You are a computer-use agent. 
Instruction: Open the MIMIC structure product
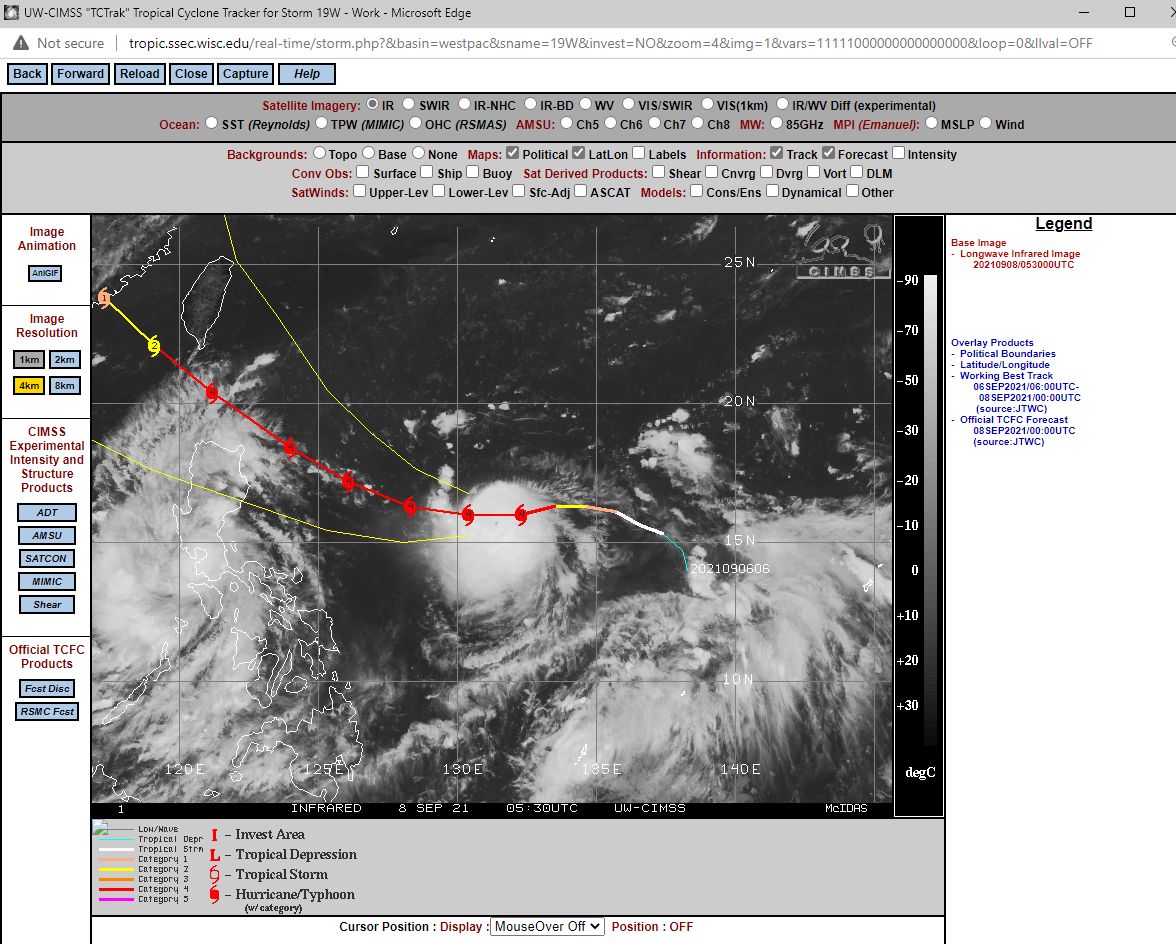pyautogui.click(x=46, y=581)
